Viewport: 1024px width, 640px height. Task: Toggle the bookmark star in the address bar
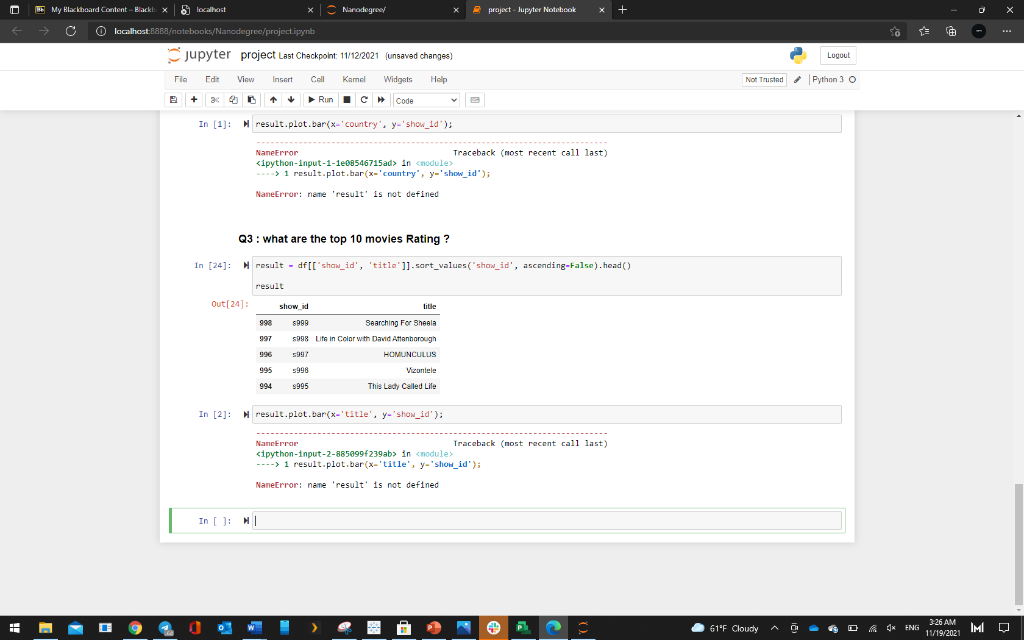(895, 31)
